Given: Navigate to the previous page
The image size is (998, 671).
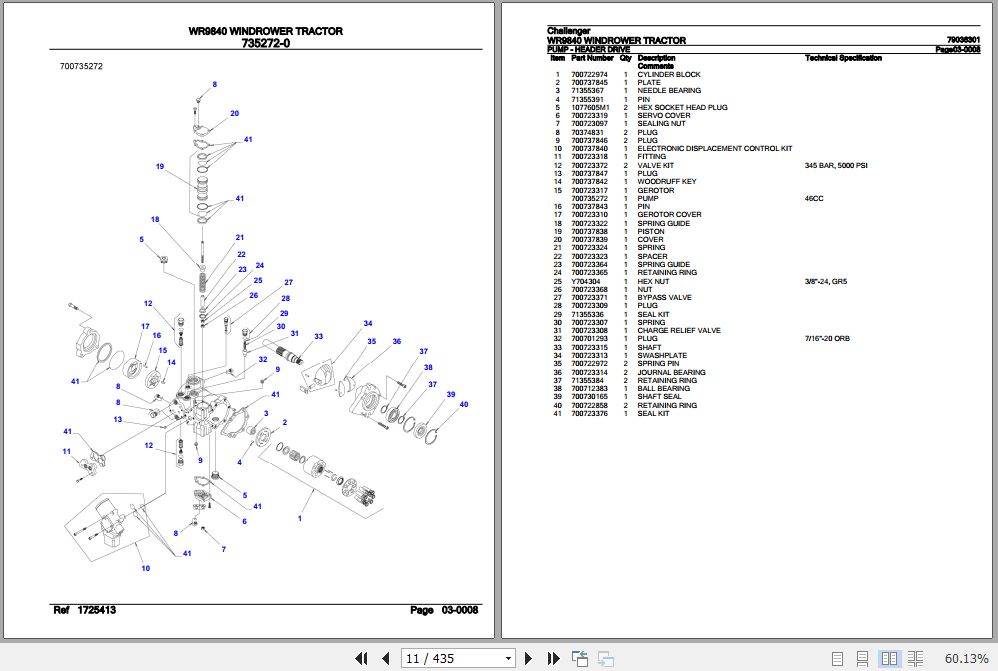Looking at the screenshot, I should tap(386, 658).
